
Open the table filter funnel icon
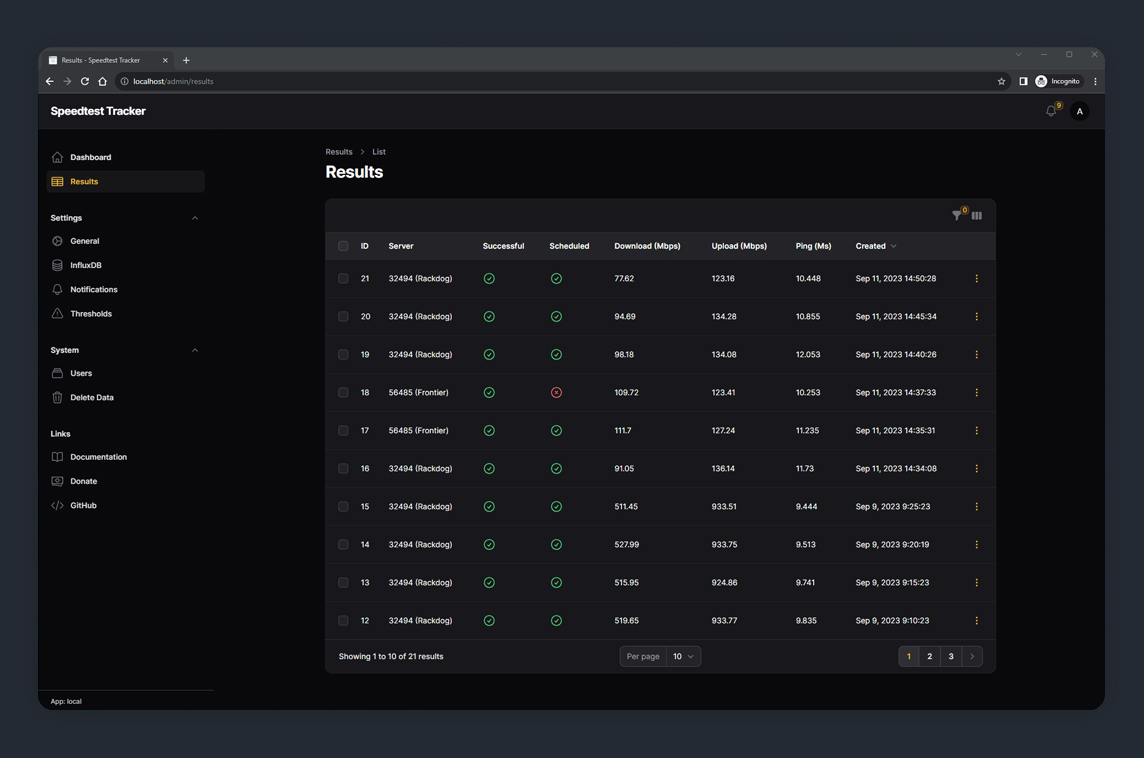coord(956,215)
